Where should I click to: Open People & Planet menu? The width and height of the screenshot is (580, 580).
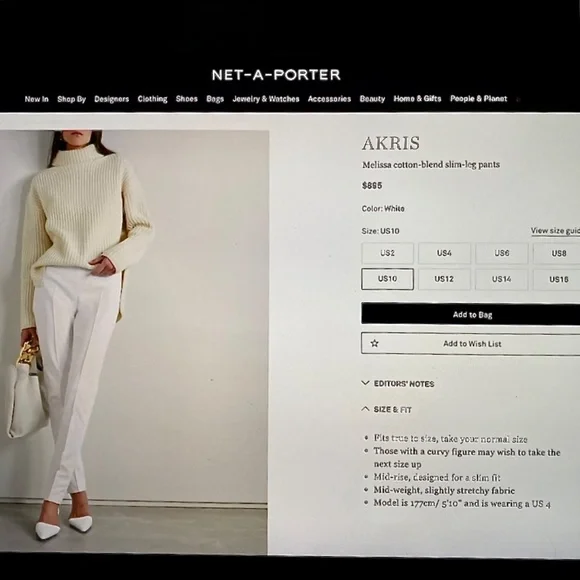(x=479, y=98)
